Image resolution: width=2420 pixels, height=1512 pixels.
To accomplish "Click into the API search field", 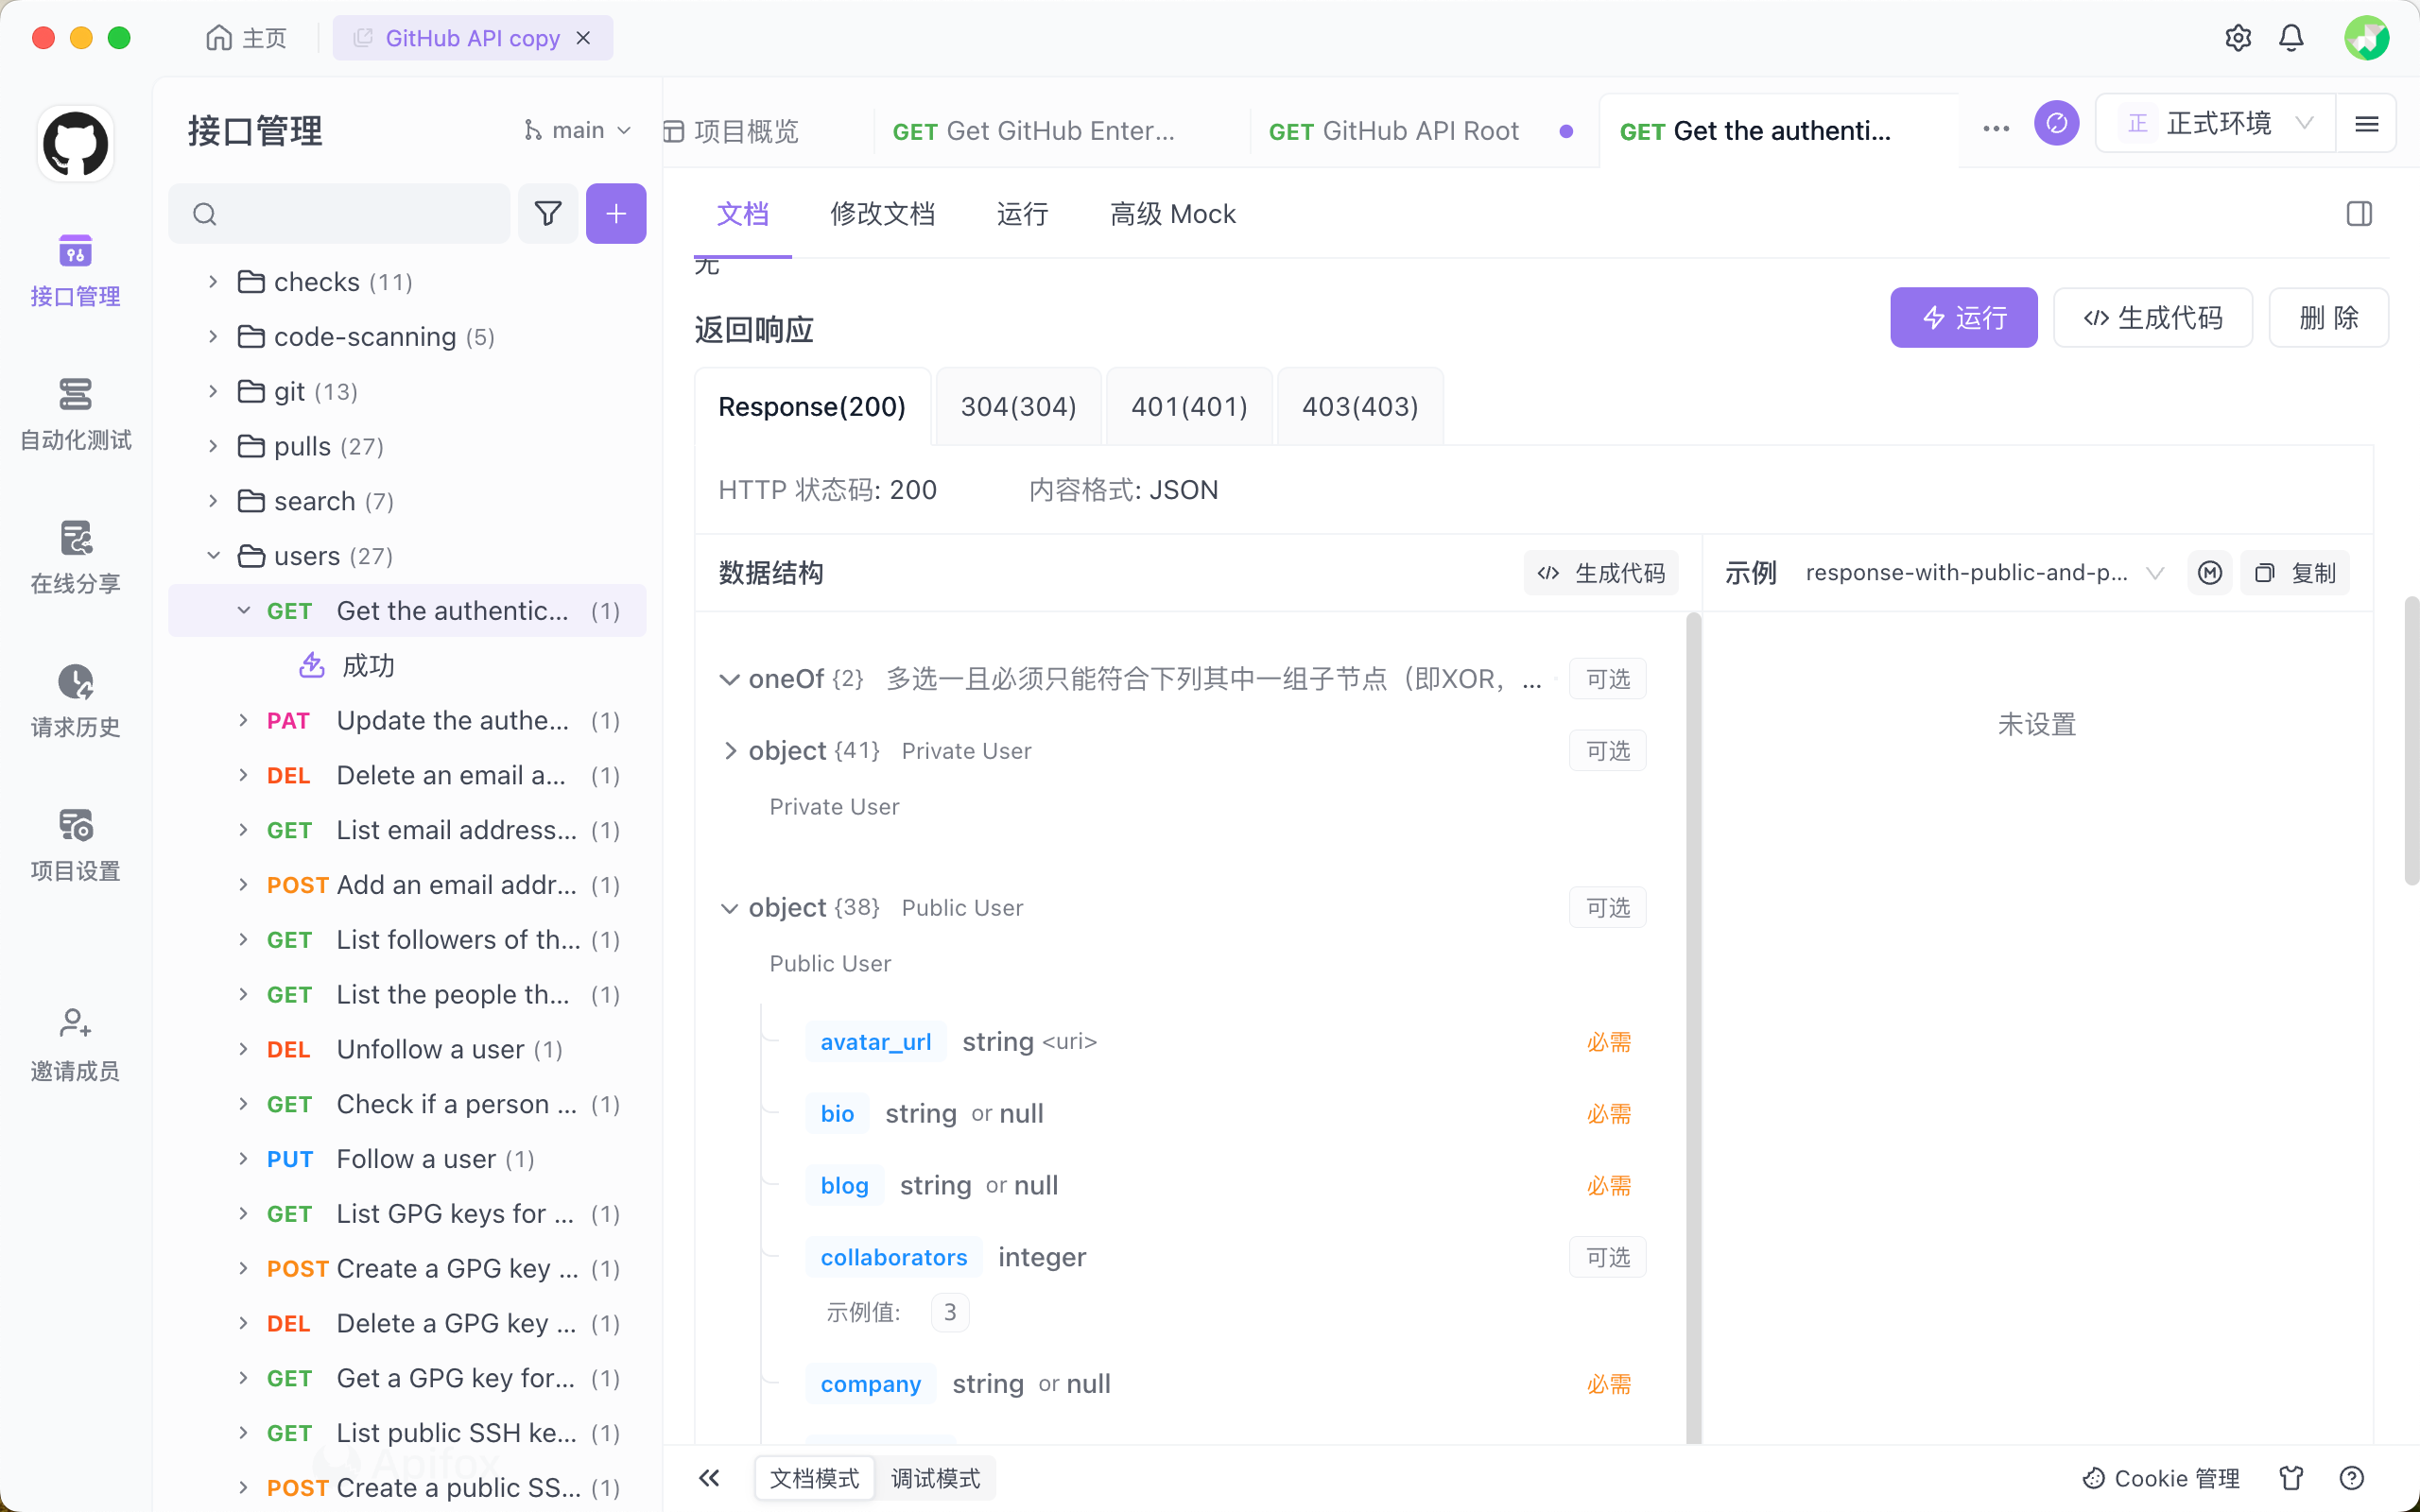I will [x=350, y=213].
